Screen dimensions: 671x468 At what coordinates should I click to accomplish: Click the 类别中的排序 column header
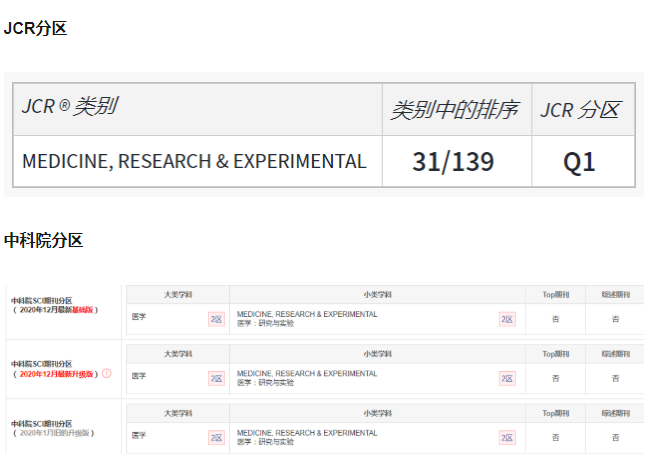[454, 110]
